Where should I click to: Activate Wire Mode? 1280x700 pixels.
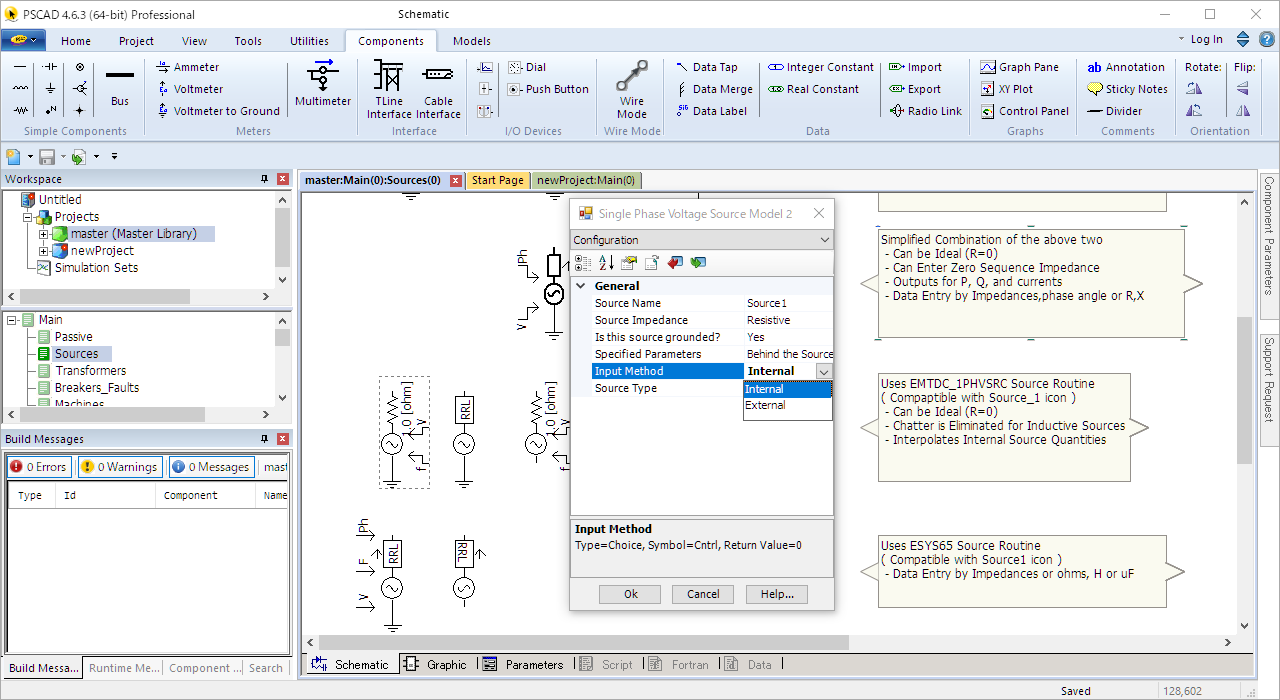pos(632,89)
